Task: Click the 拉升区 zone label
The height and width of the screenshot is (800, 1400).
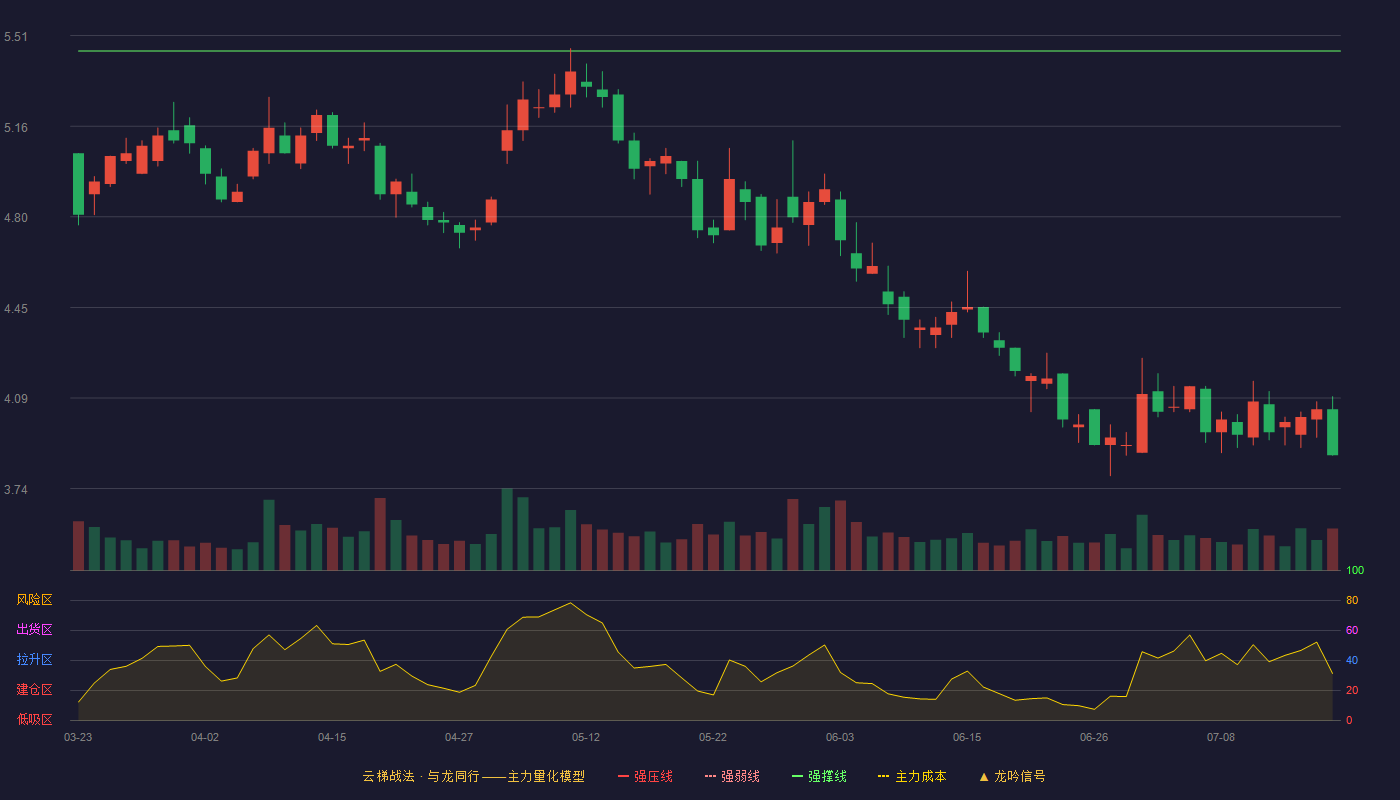Action: pyautogui.click(x=34, y=660)
